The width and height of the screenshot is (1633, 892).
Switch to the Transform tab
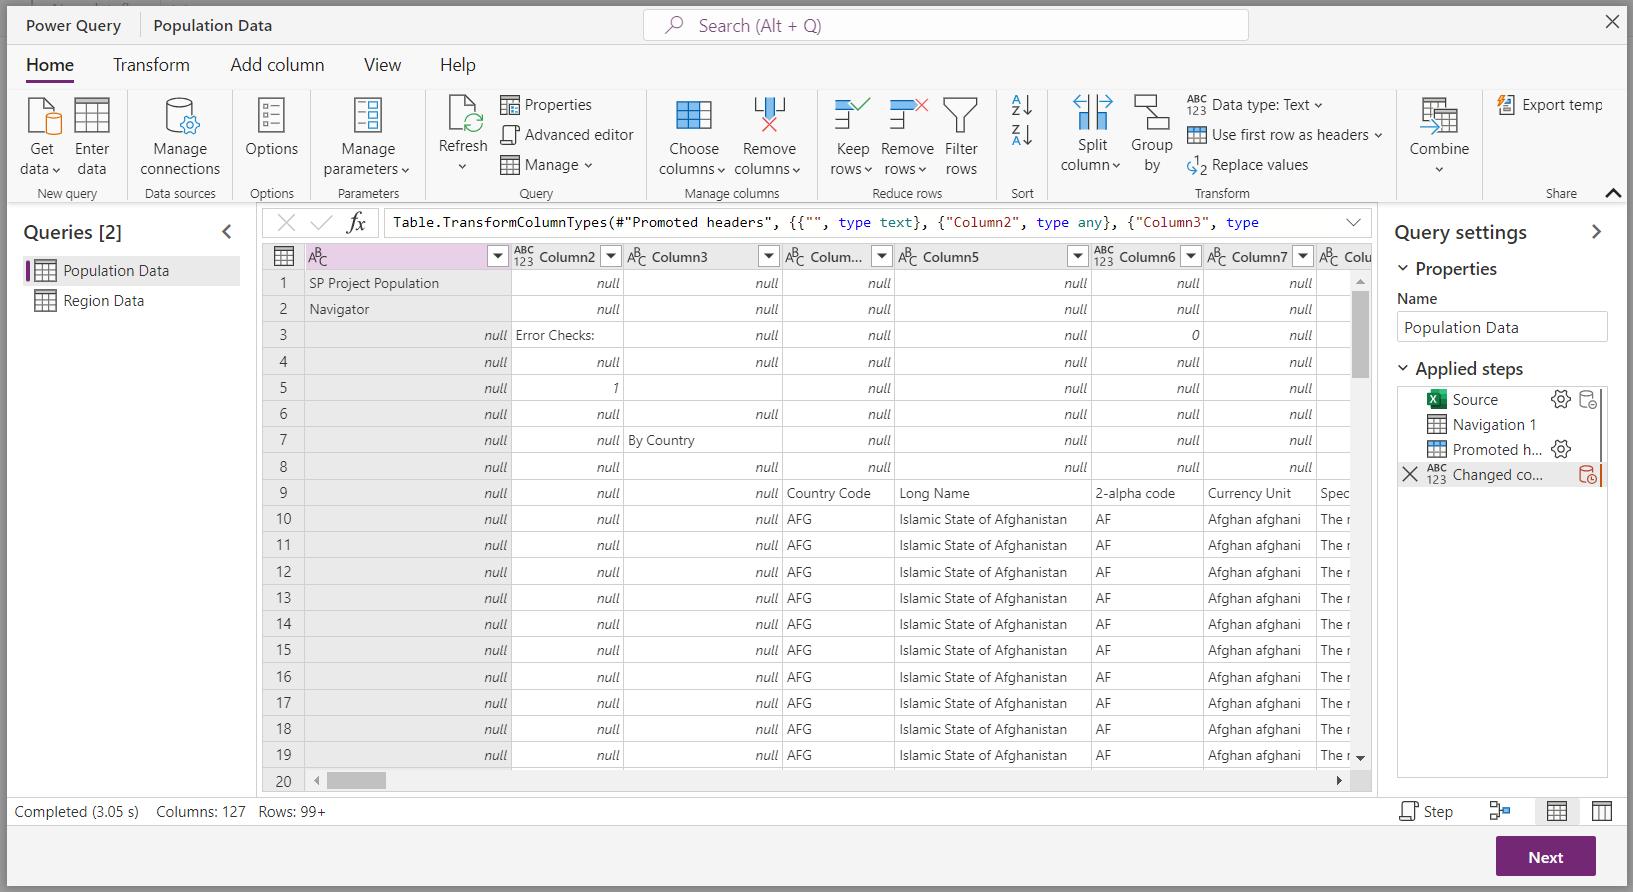151,65
